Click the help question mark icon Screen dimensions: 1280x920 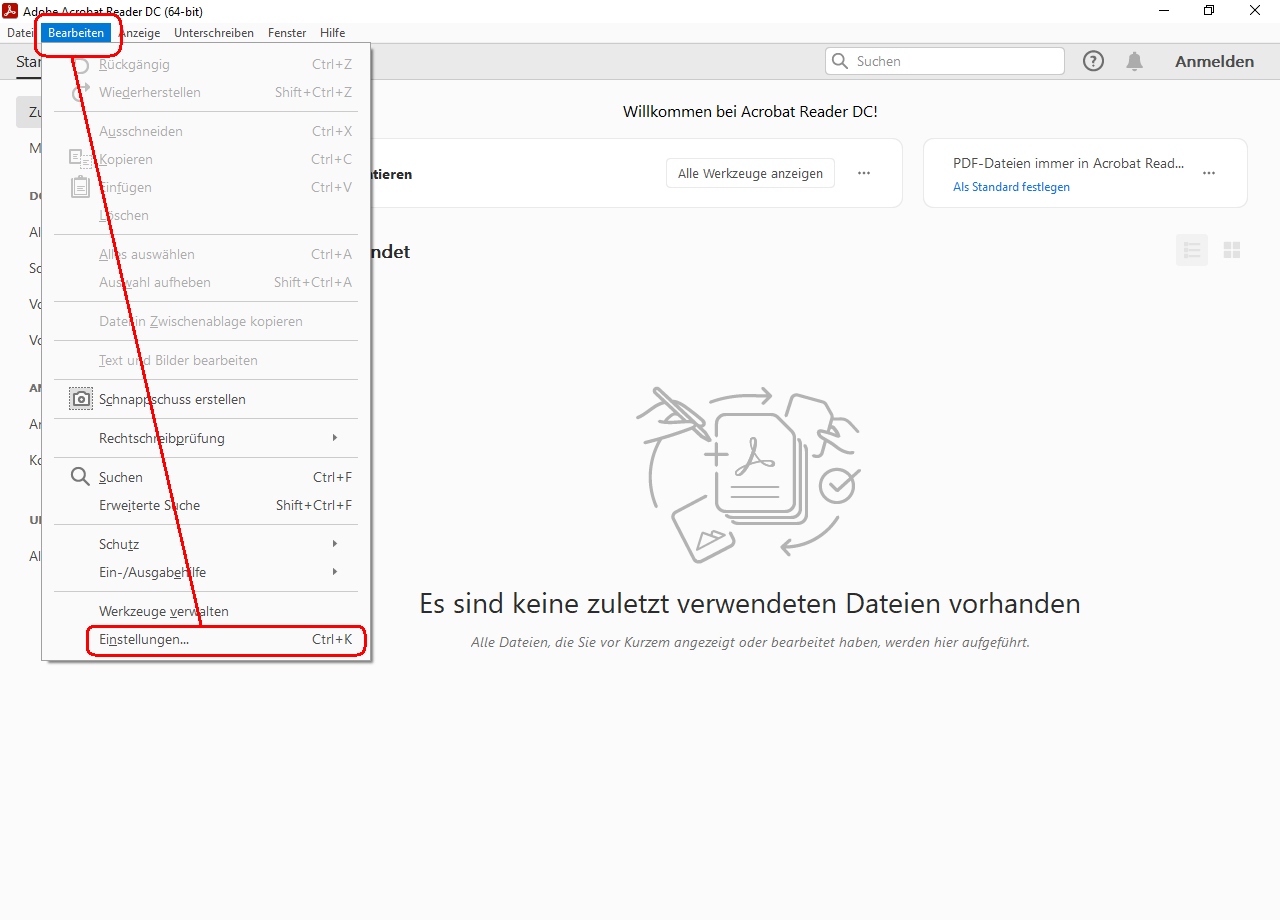click(1093, 61)
